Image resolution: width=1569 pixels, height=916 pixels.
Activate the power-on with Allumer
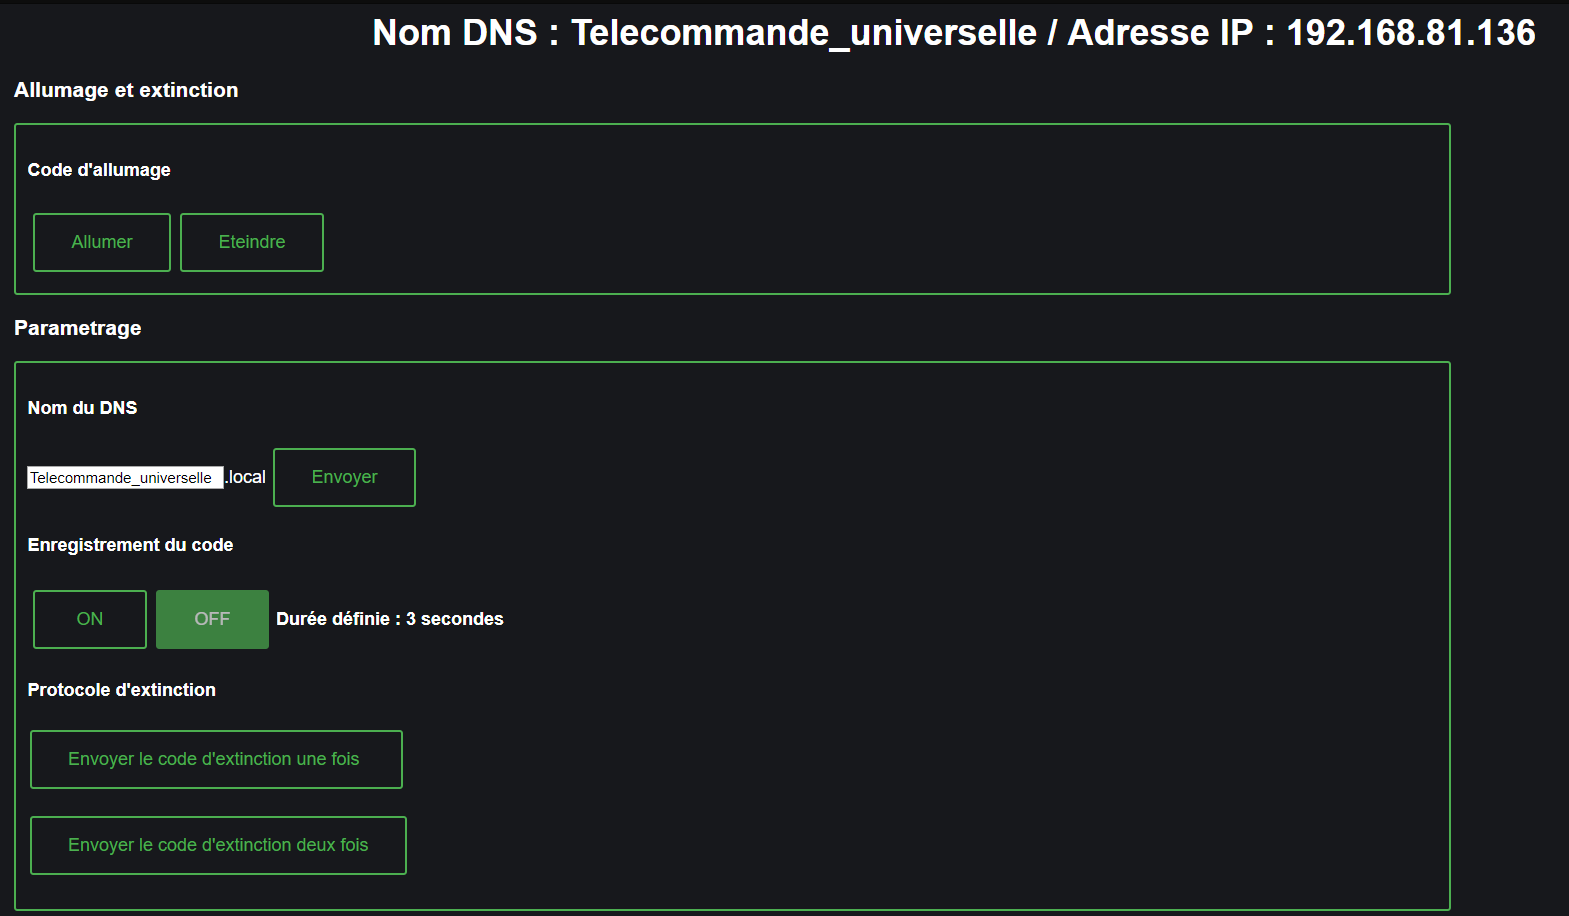(x=101, y=242)
